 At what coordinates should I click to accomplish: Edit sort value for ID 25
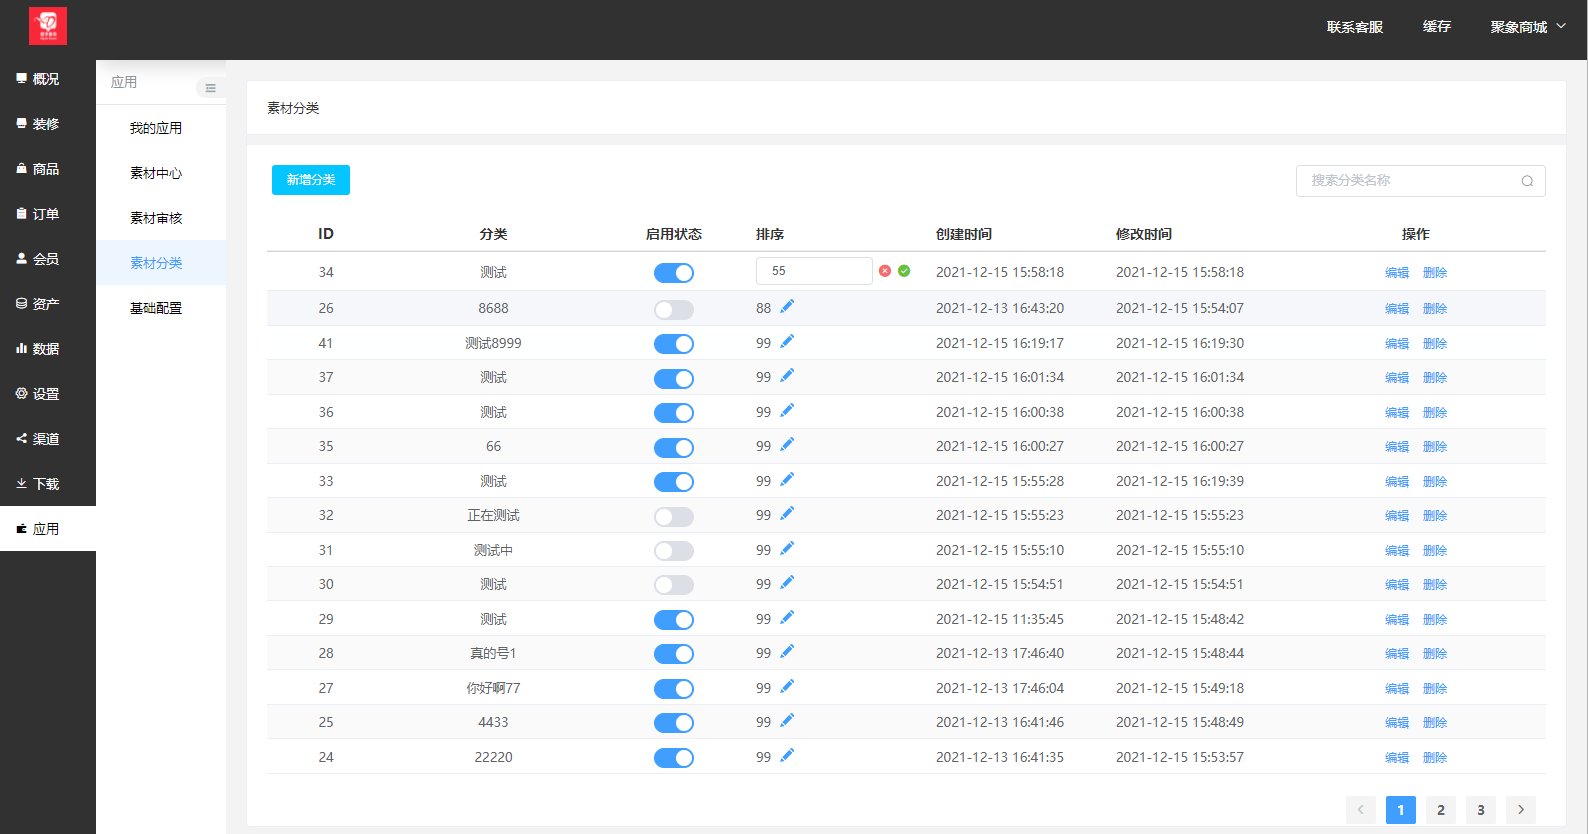click(x=787, y=720)
